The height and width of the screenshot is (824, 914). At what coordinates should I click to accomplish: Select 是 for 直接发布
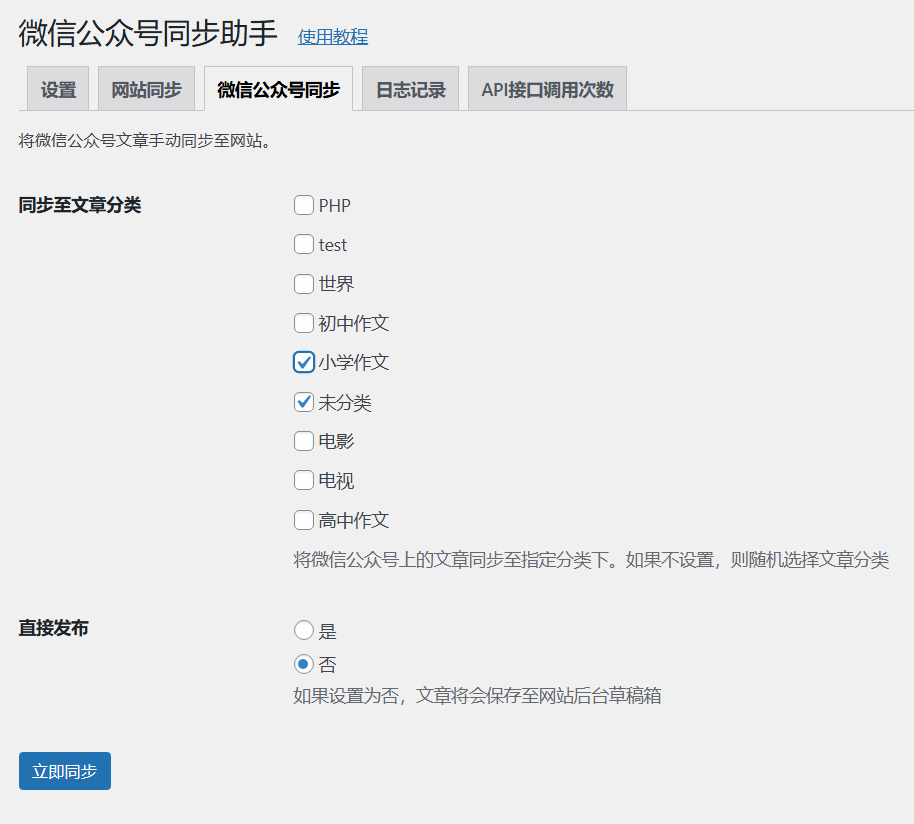[304, 630]
